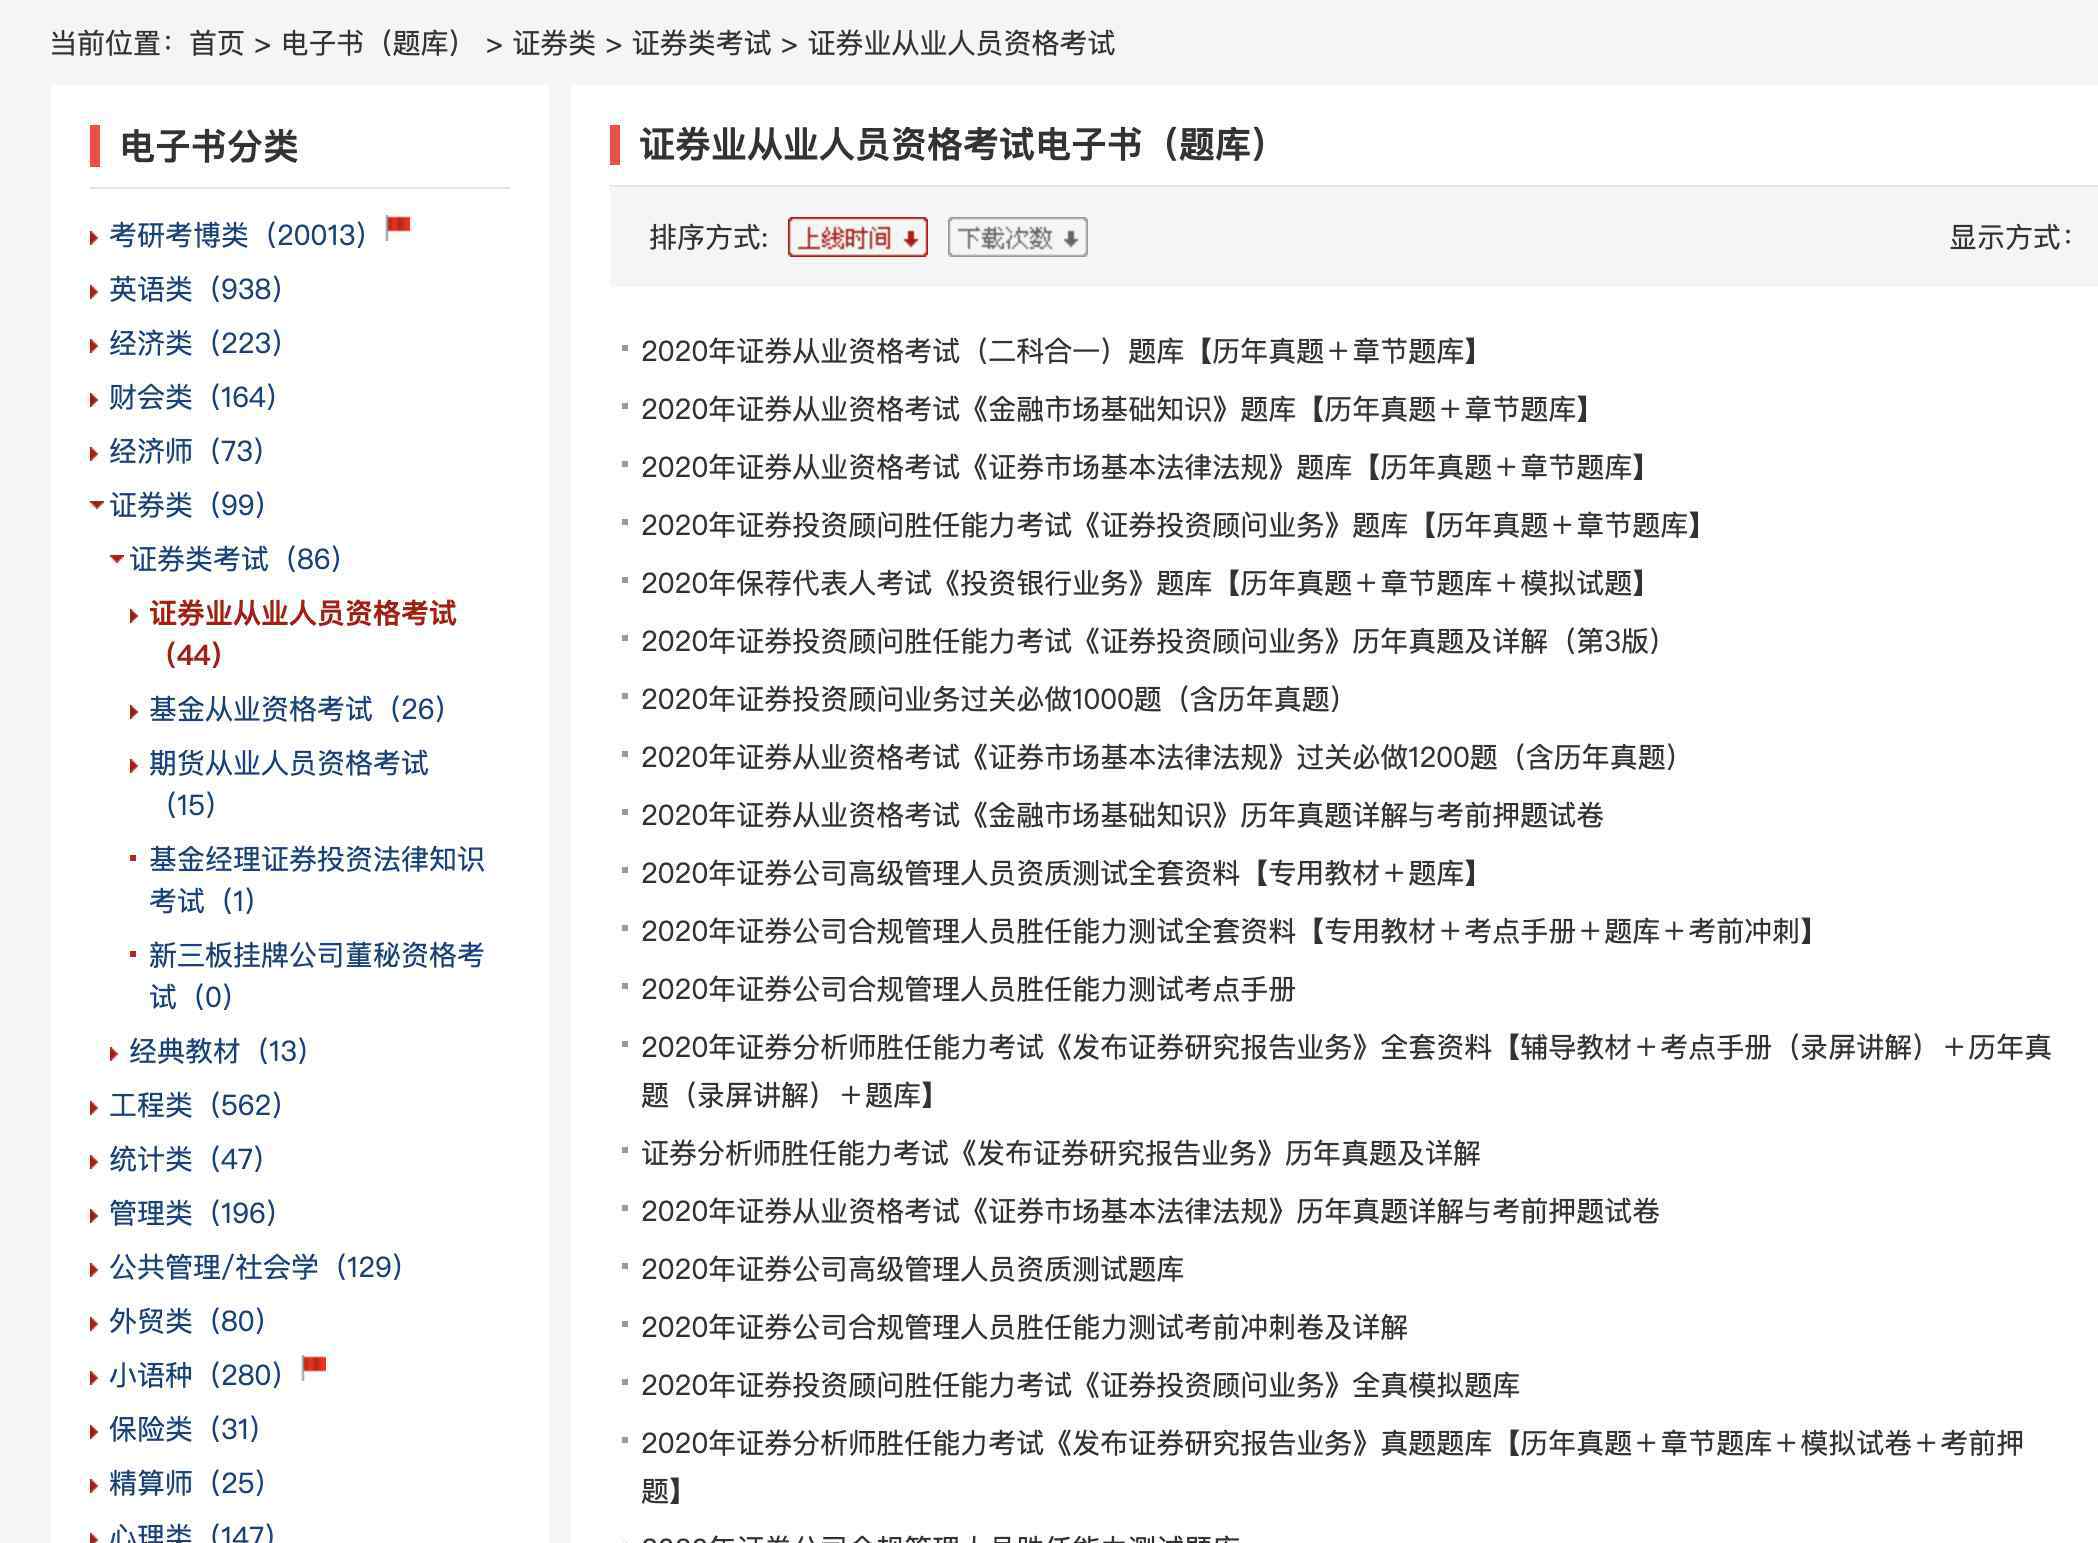The image size is (2098, 1543).
Task: Collapse the 证券类考试 subcategory arrow
Action: click(116, 559)
